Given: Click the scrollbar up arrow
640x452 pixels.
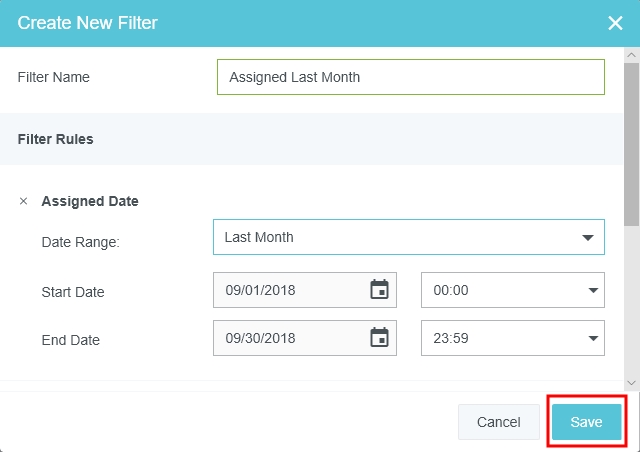Looking at the screenshot, I should (x=631, y=54).
